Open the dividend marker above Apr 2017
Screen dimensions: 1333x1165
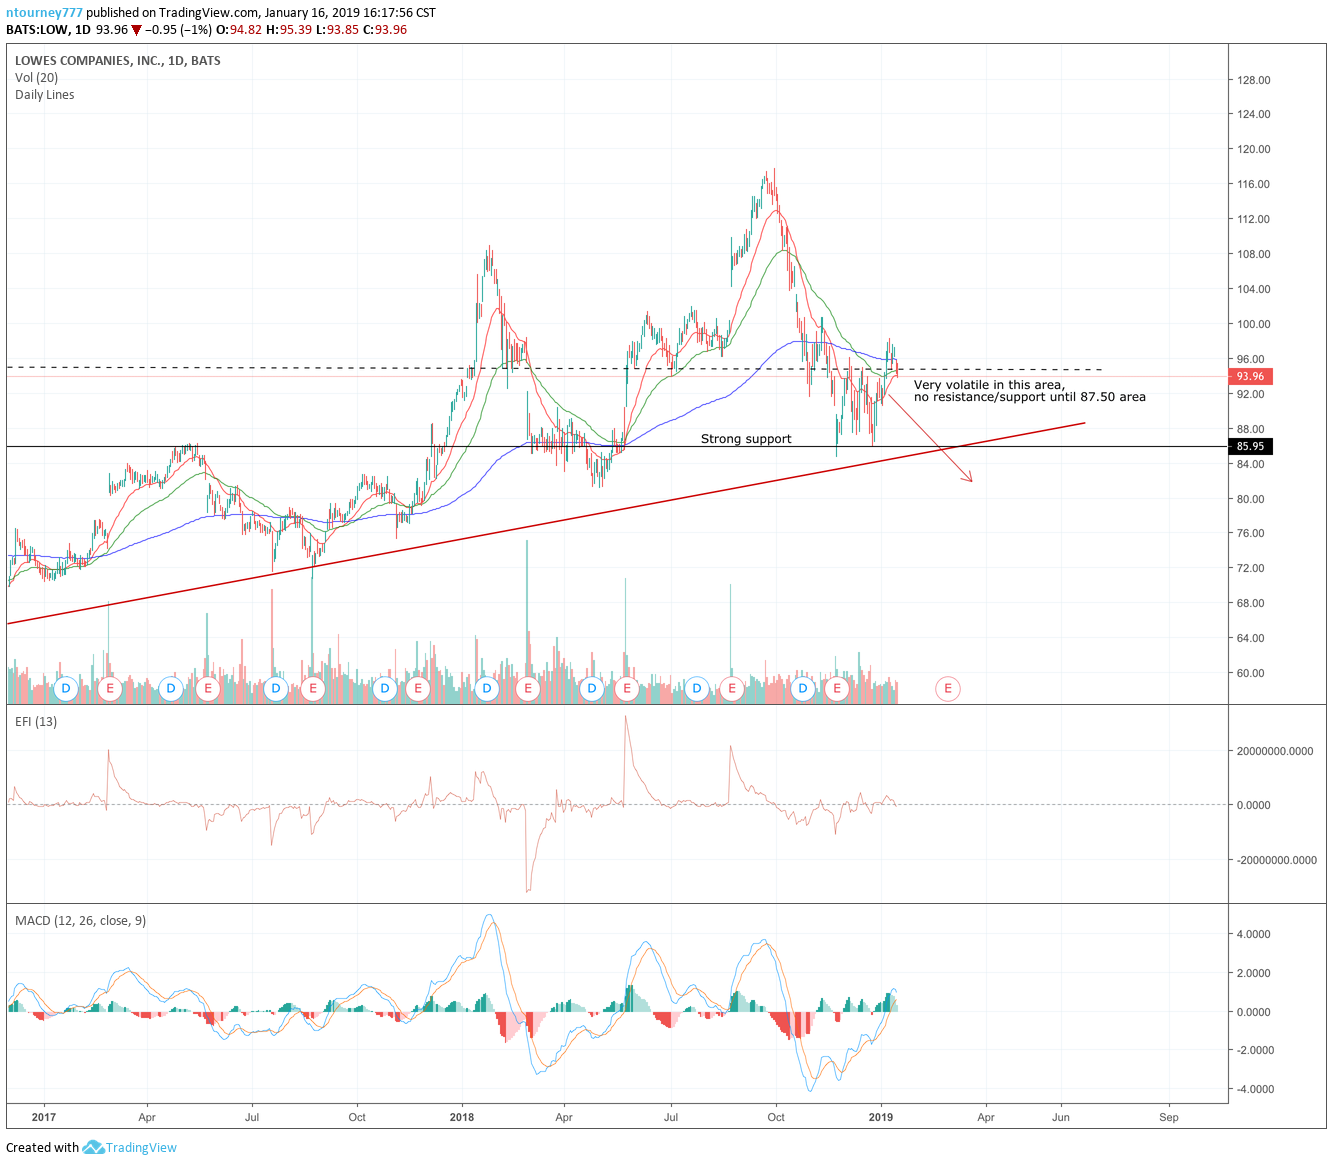[171, 688]
